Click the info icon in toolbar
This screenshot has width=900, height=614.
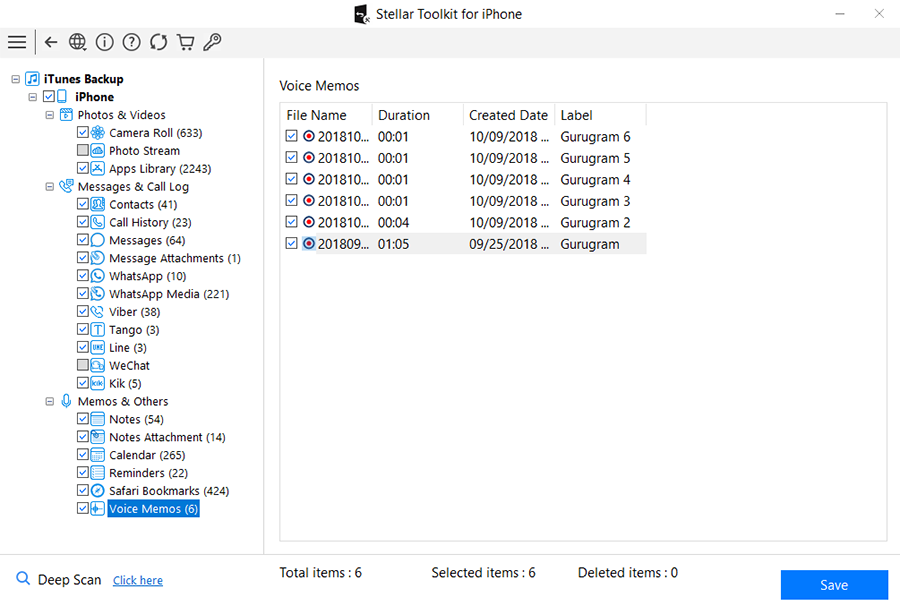(x=104, y=42)
